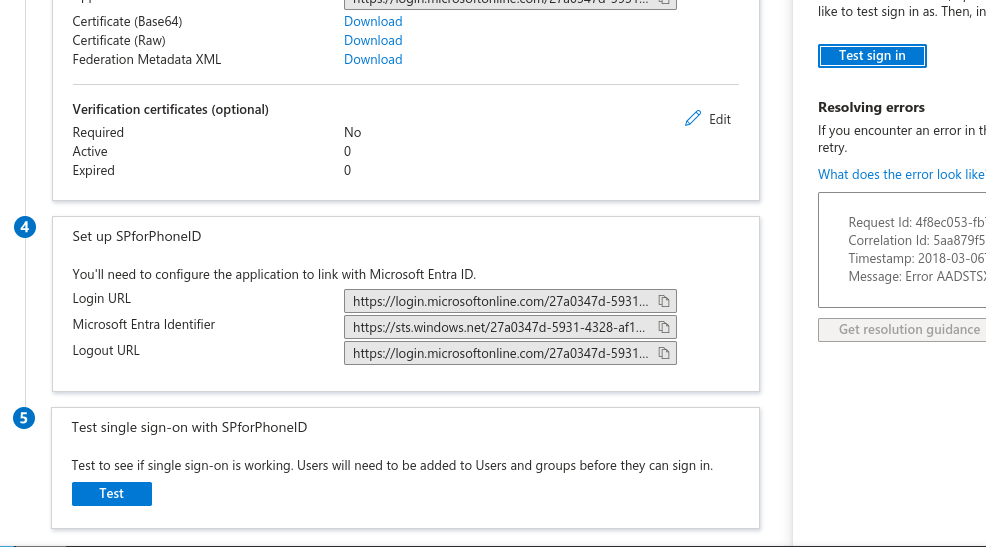Click the pencil icon beside Edit
This screenshot has width=986, height=547.
pyautogui.click(x=692, y=118)
